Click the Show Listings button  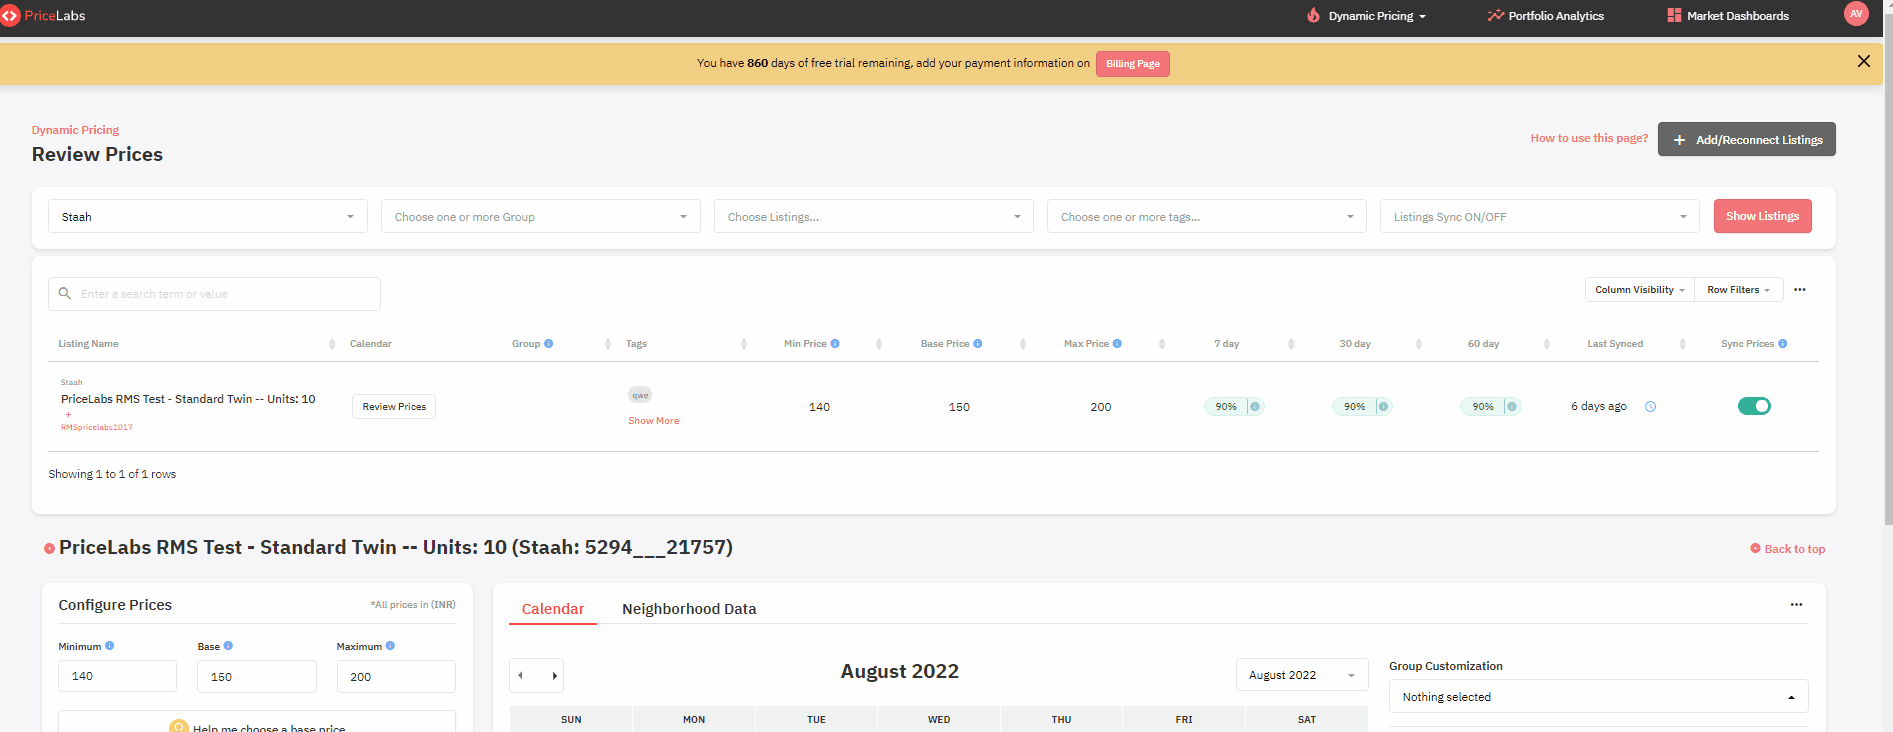click(x=1762, y=216)
